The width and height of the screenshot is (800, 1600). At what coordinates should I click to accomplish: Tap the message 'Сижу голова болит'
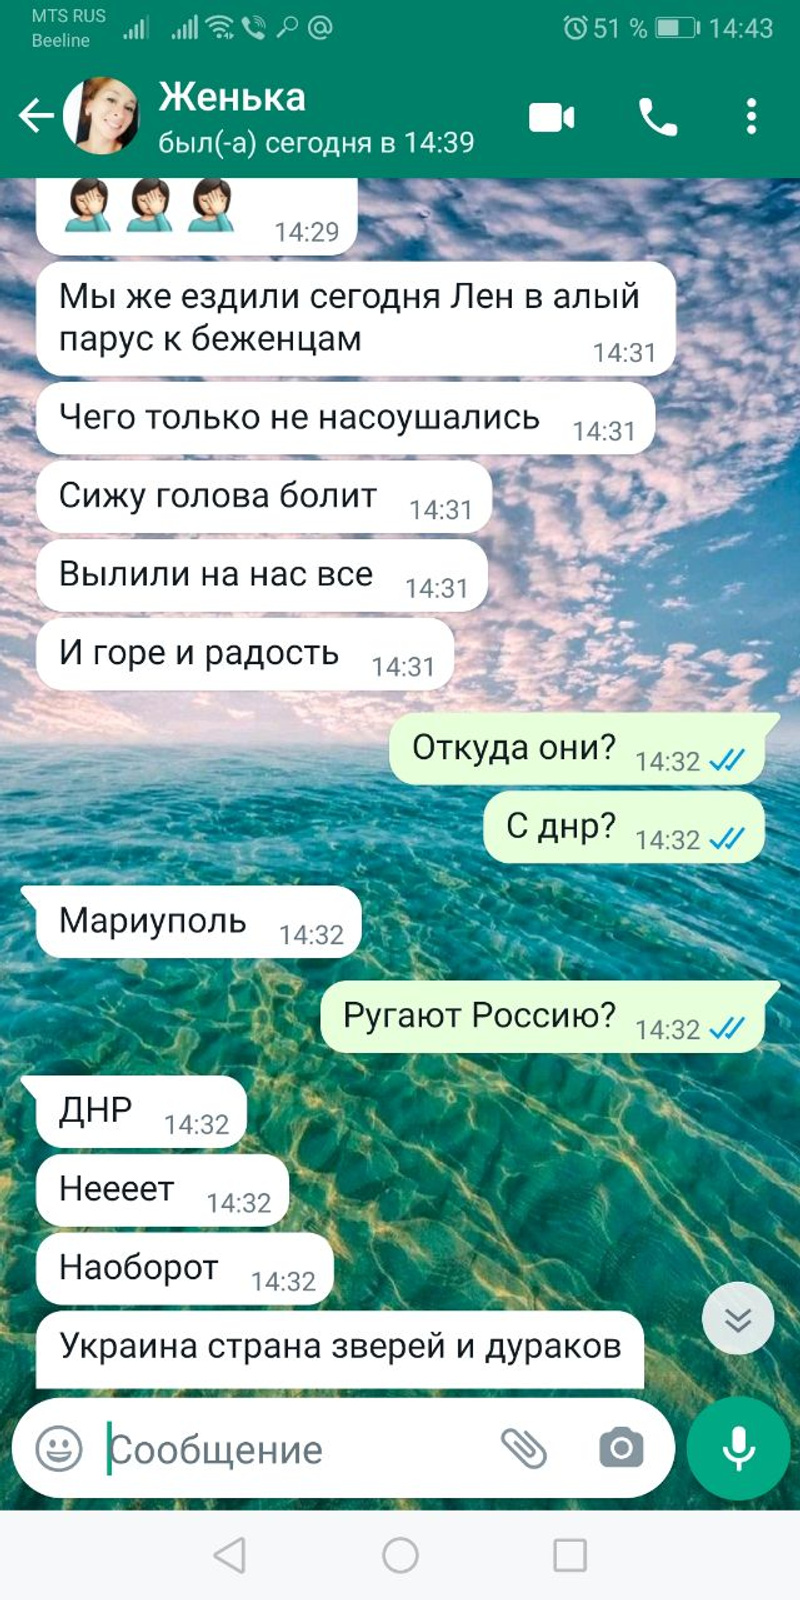pos(264,497)
